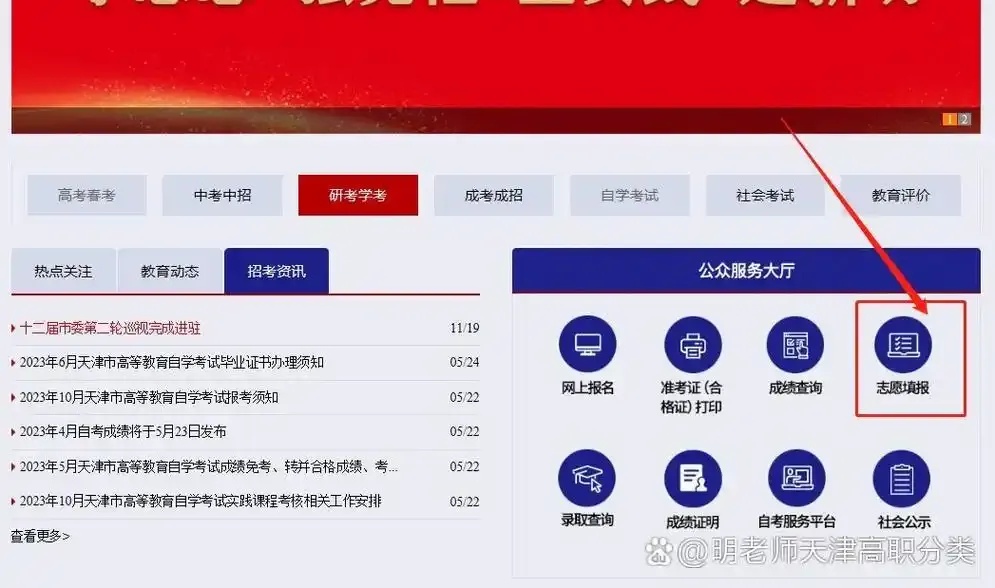Open 2023年4月自考成绩将于5月23日发布 article
This screenshot has height=588, width=995.
pyautogui.click(x=123, y=431)
